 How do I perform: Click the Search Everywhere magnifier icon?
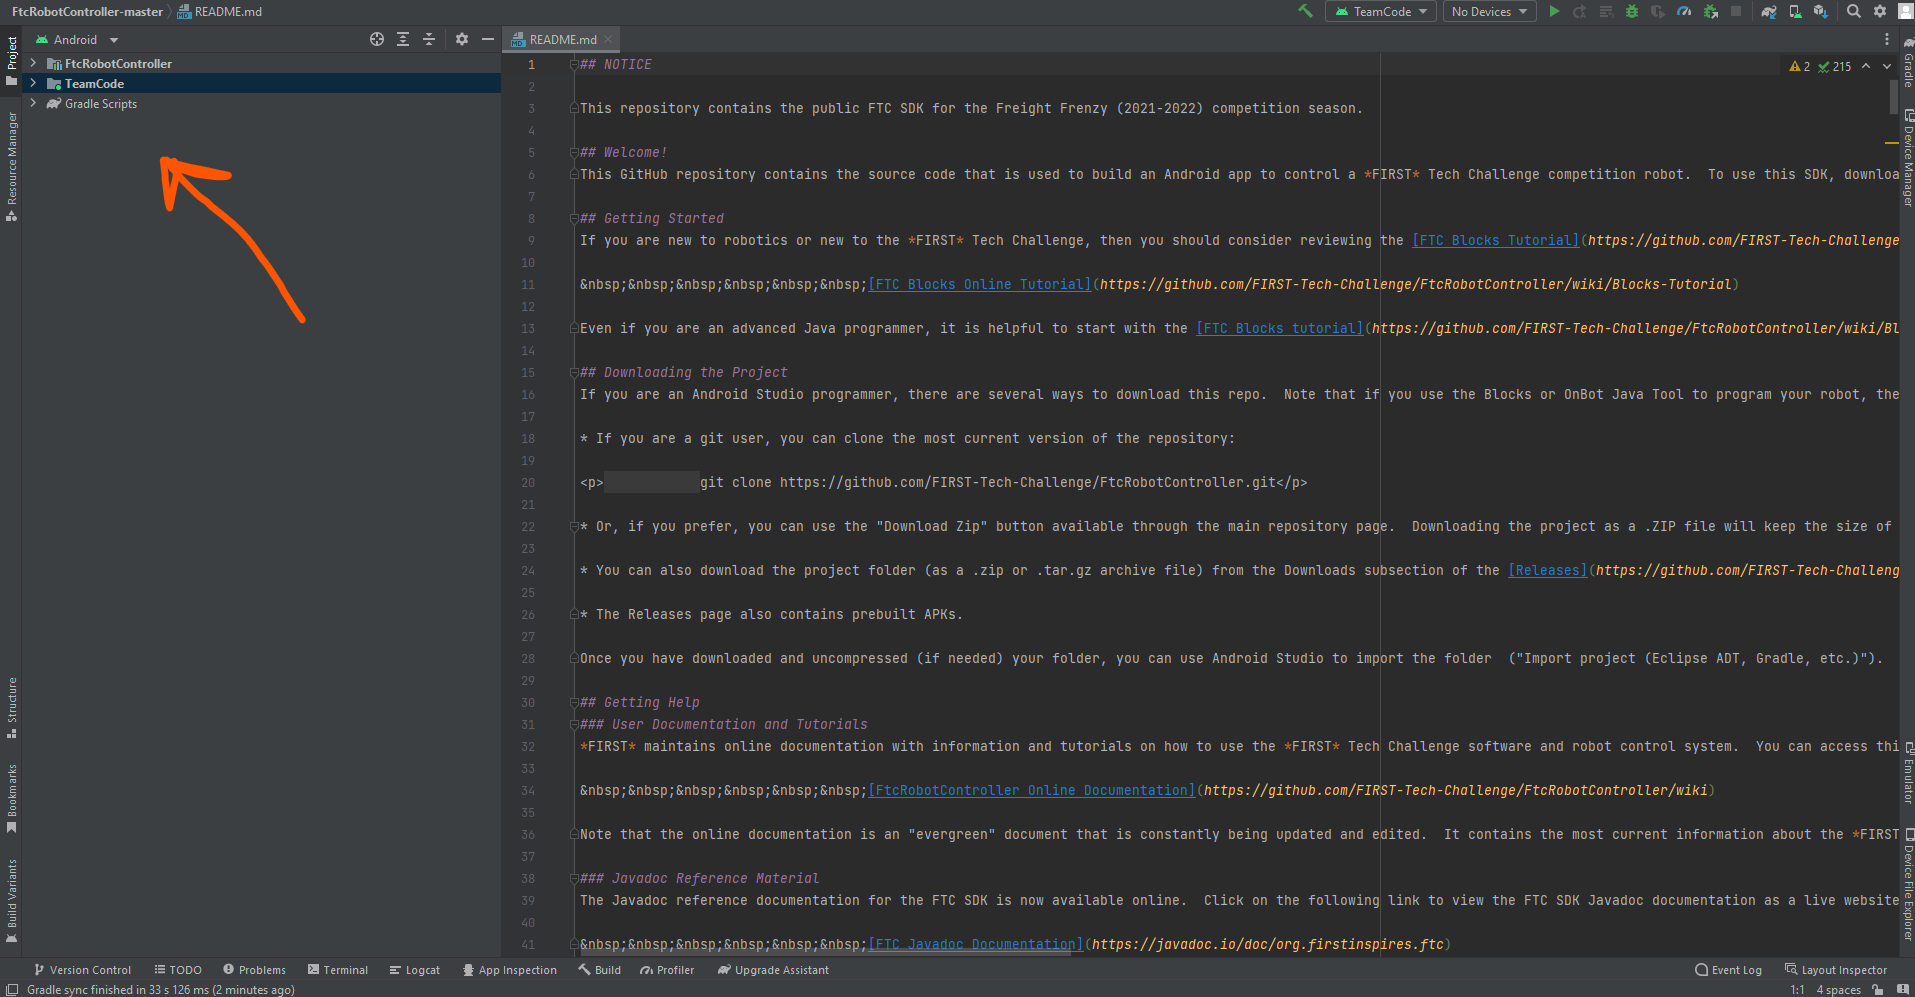[1854, 11]
